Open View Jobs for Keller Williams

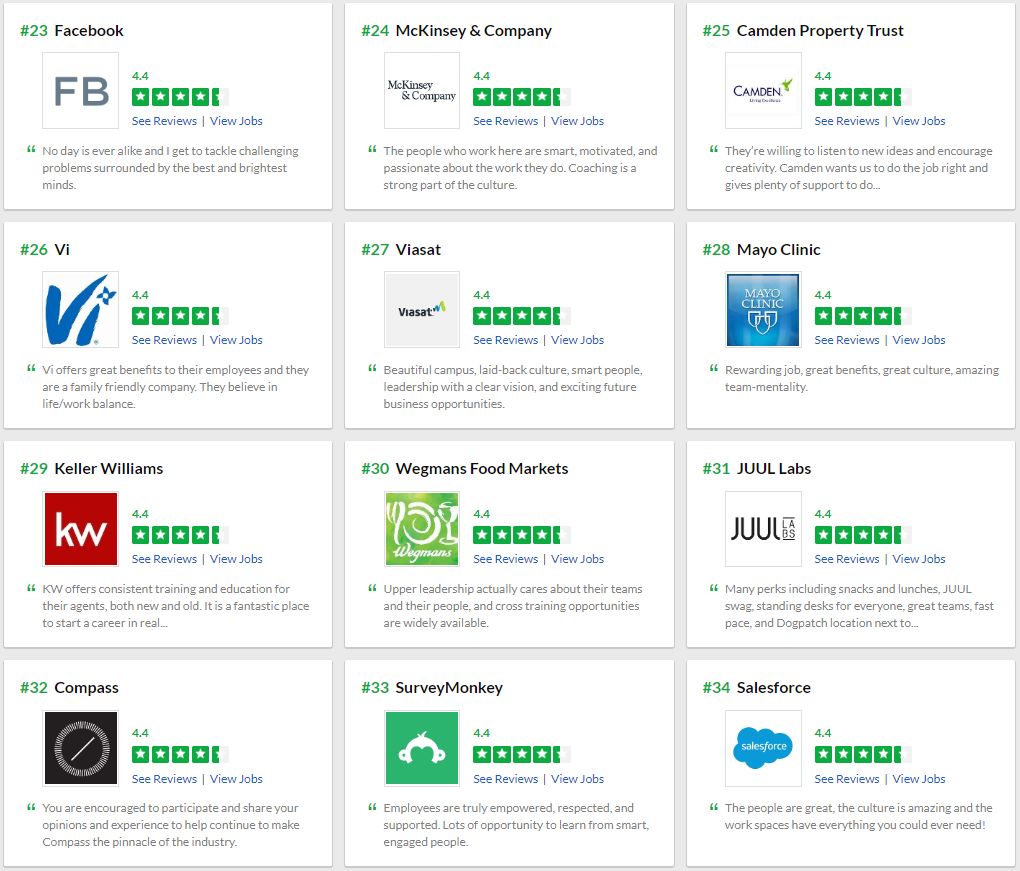click(x=236, y=559)
